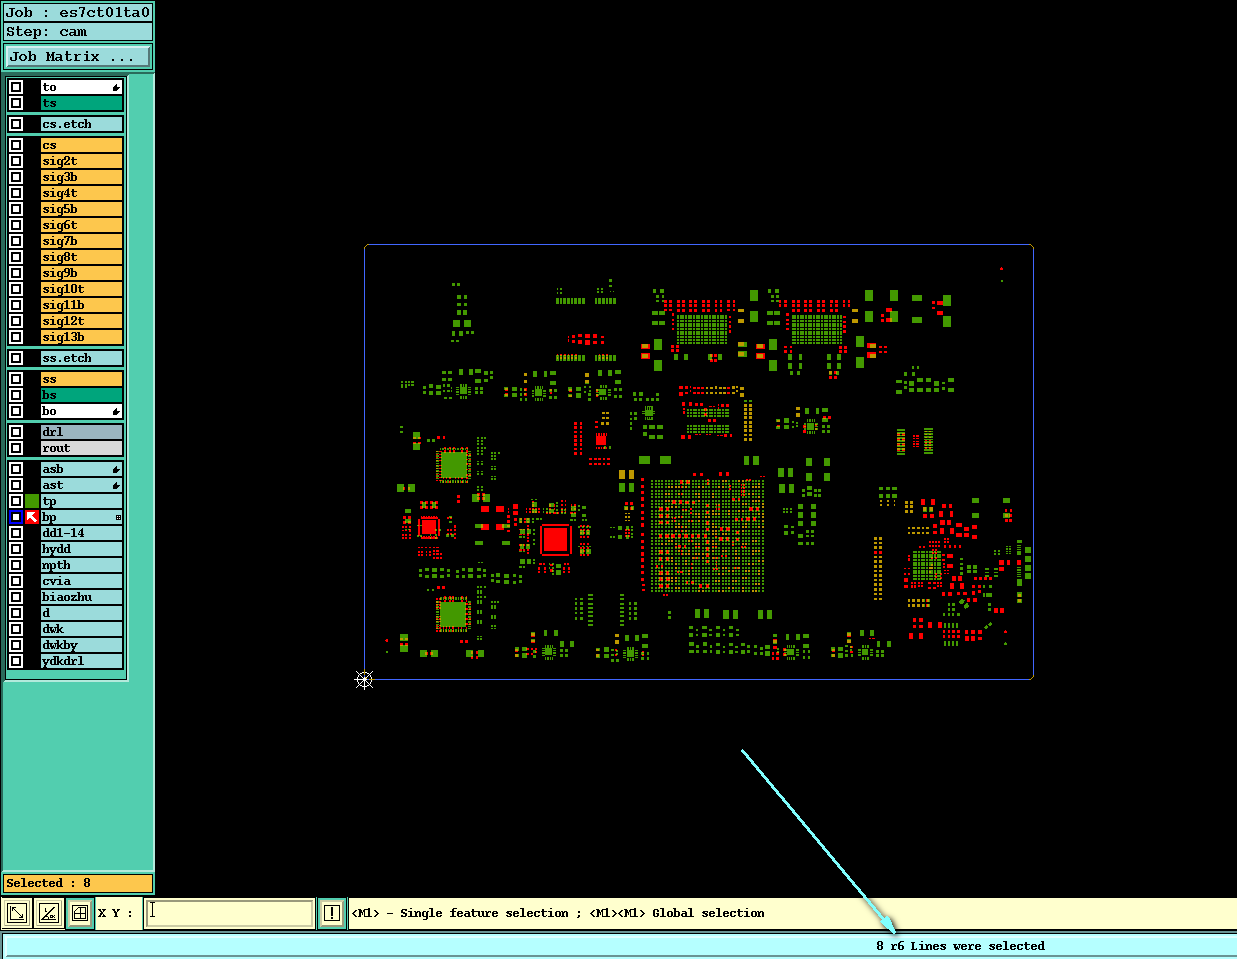Image resolution: width=1237 pixels, height=959 pixels.
Task: Select the dwkby layer name
Action: click(x=82, y=645)
